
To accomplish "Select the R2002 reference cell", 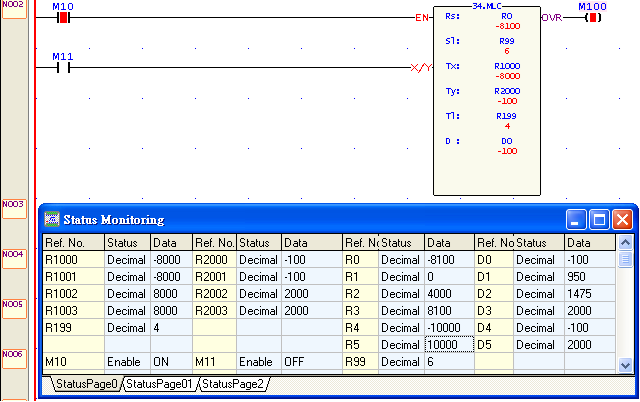I will pyautogui.click(x=214, y=294).
